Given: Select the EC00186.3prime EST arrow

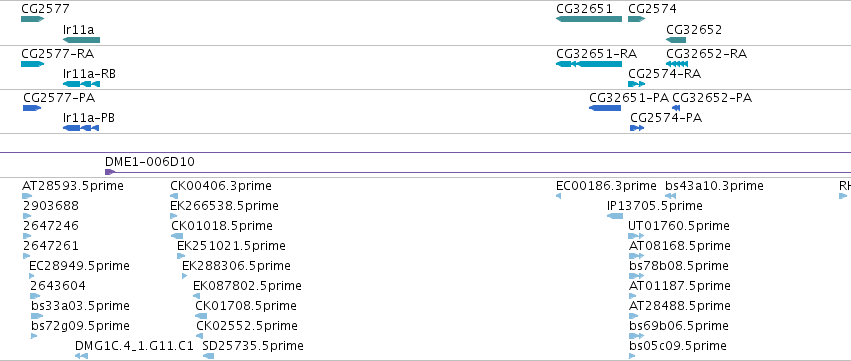Looking at the screenshot, I should pyautogui.click(x=558, y=196).
